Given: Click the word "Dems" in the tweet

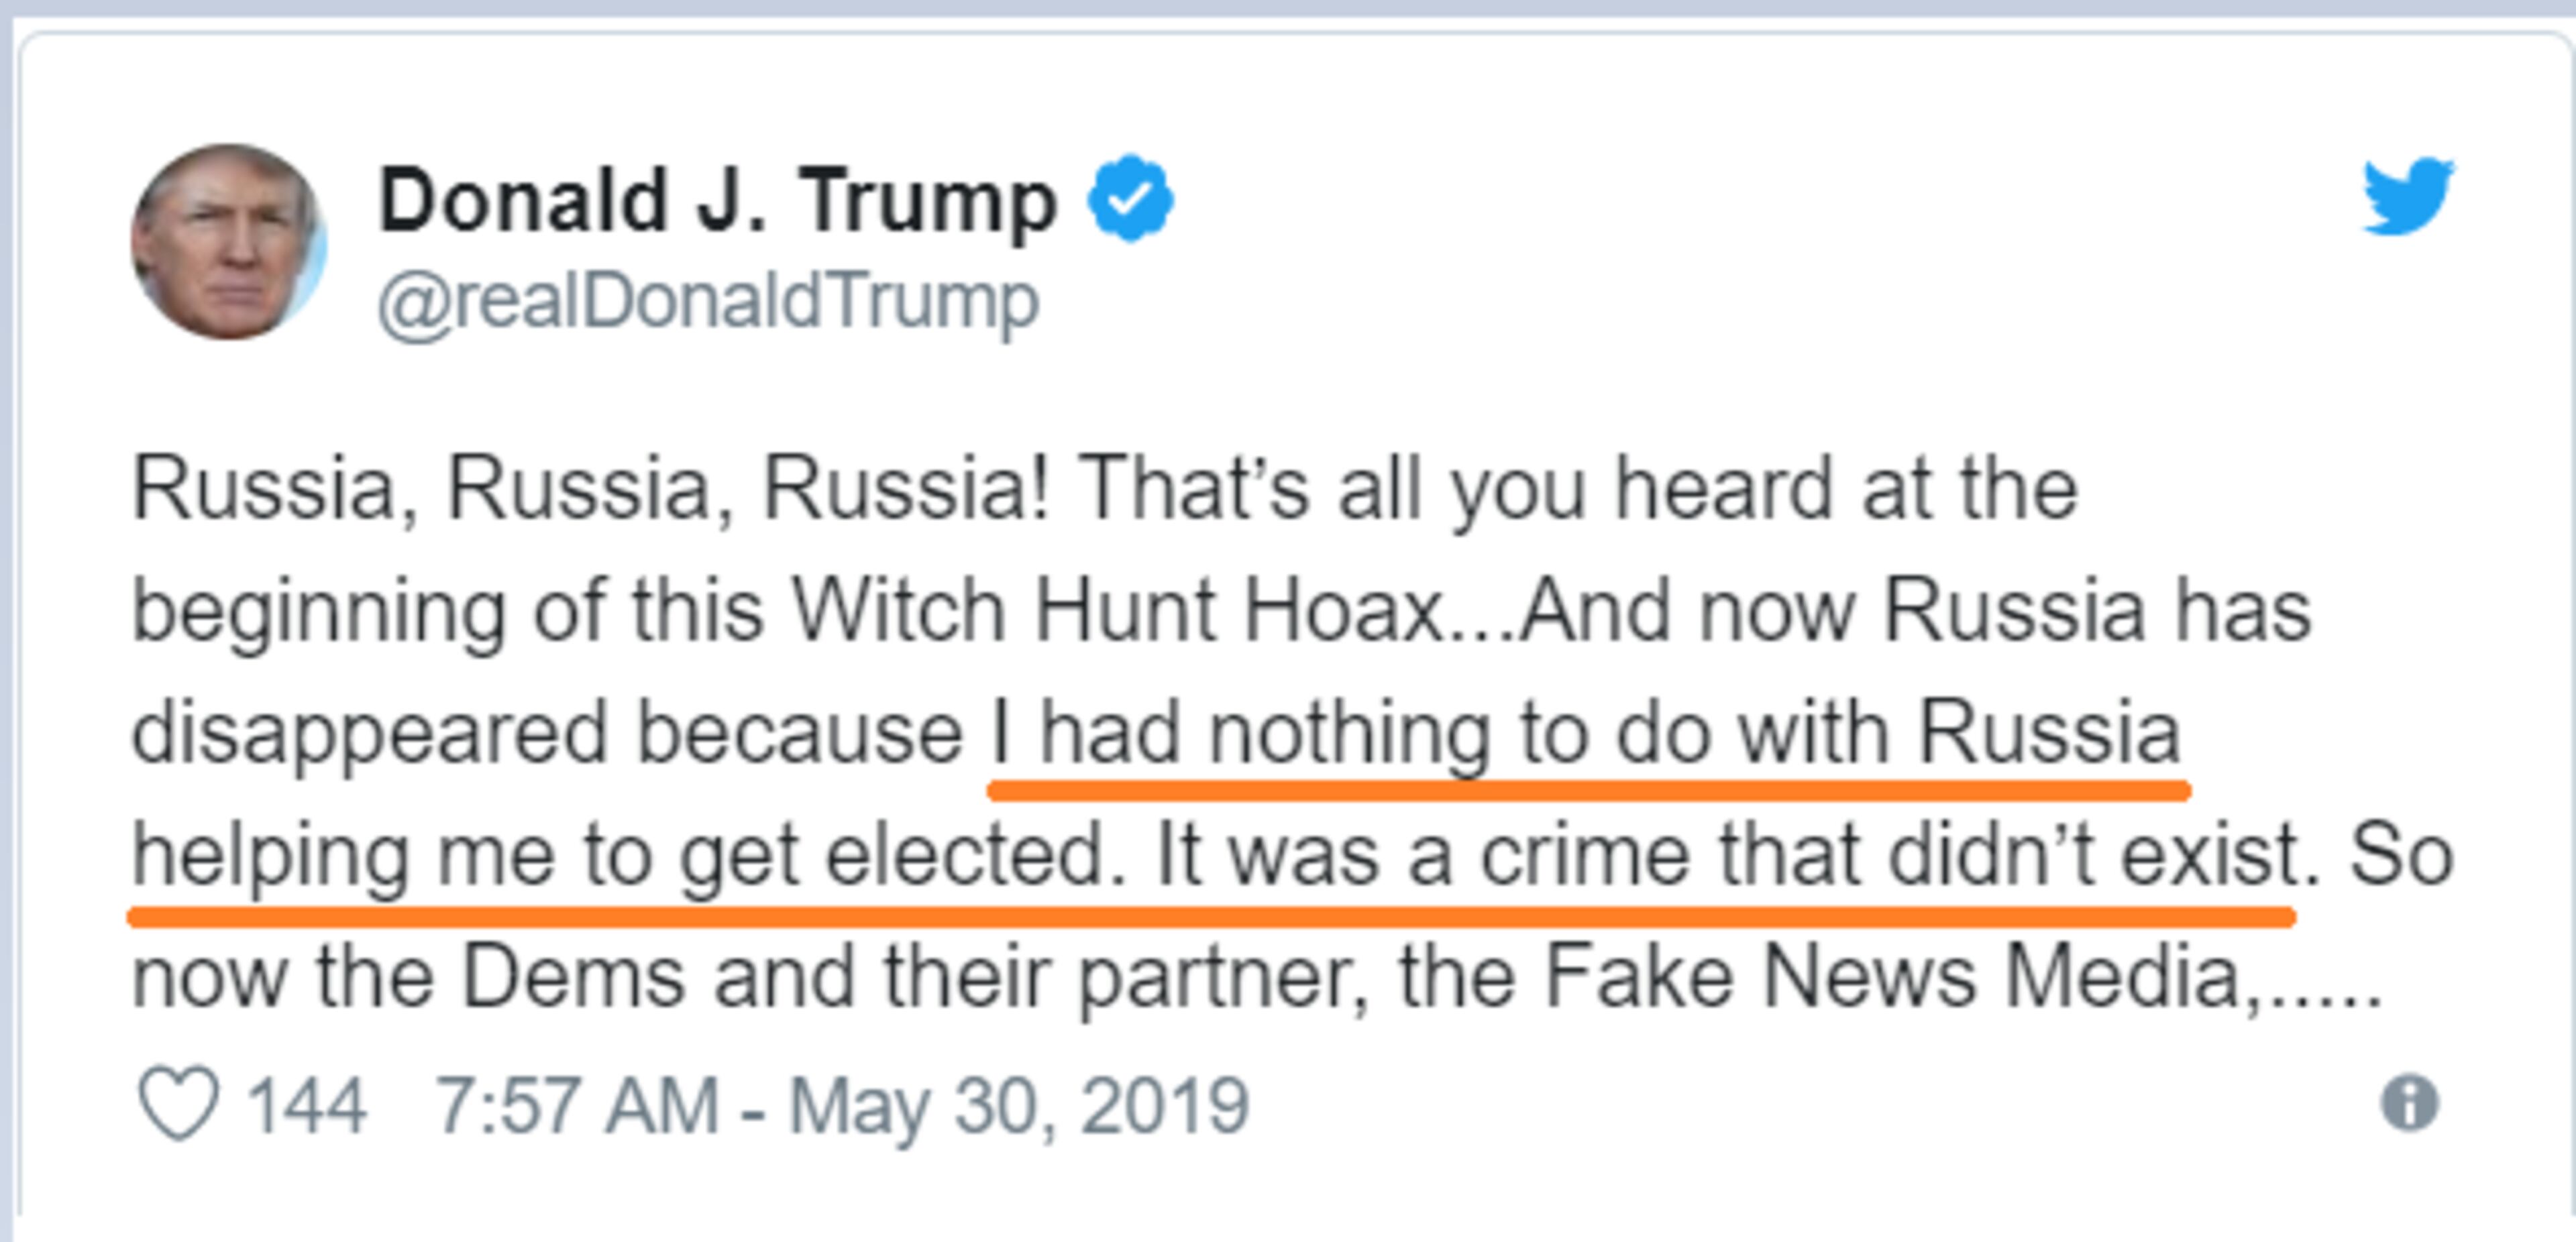Looking at the screenshot, I should [572, 977].
